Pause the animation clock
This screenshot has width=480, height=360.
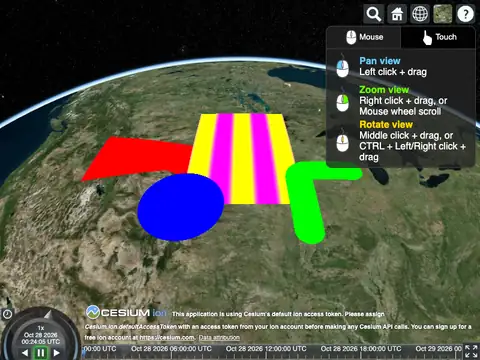click(41, 353)
